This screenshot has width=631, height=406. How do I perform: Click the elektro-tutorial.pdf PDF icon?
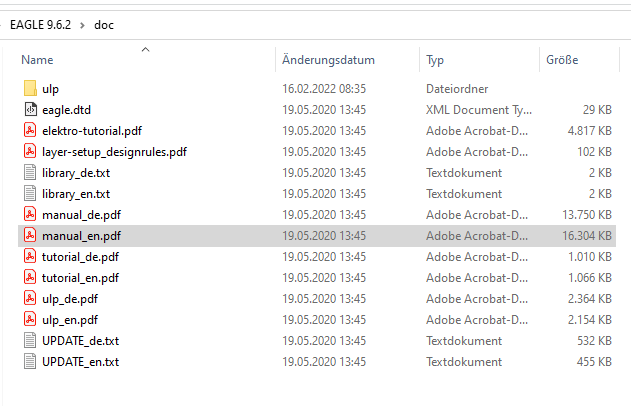[29, 131]
